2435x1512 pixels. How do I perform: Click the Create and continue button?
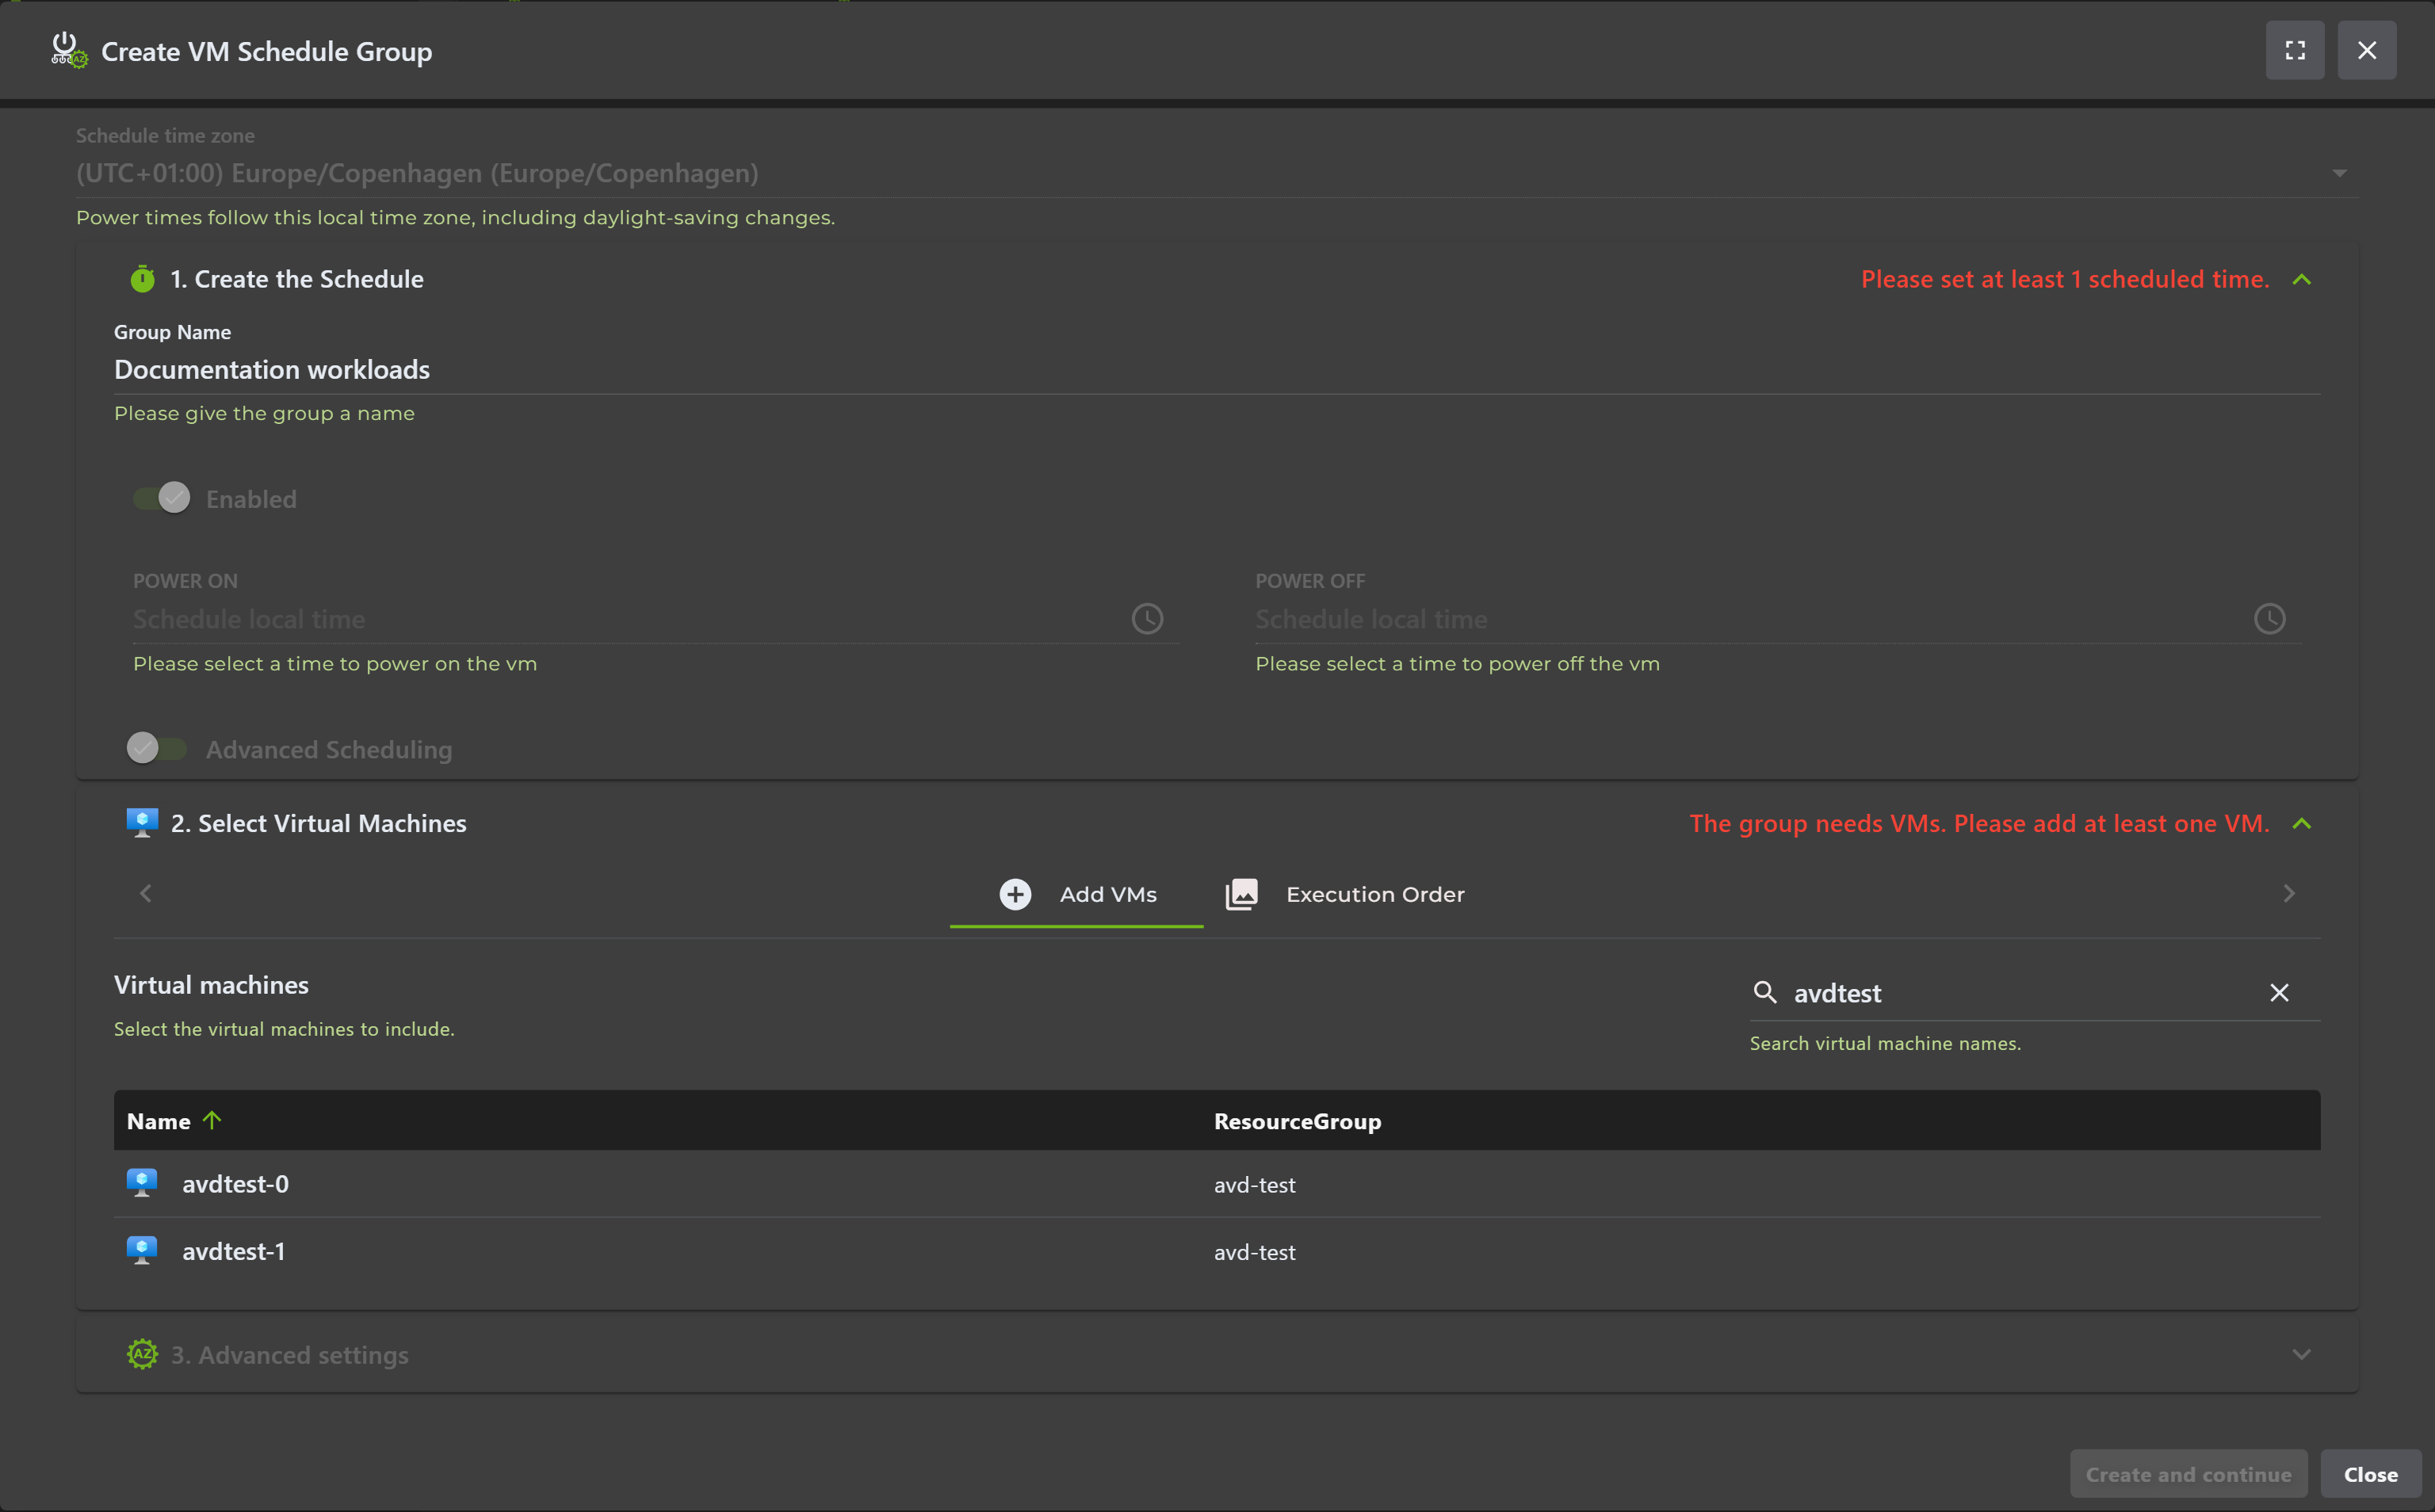click(2188, 1474)
